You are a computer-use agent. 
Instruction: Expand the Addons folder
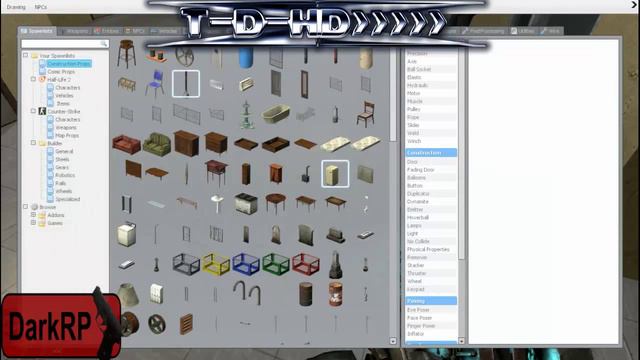[x=33, y=215]
